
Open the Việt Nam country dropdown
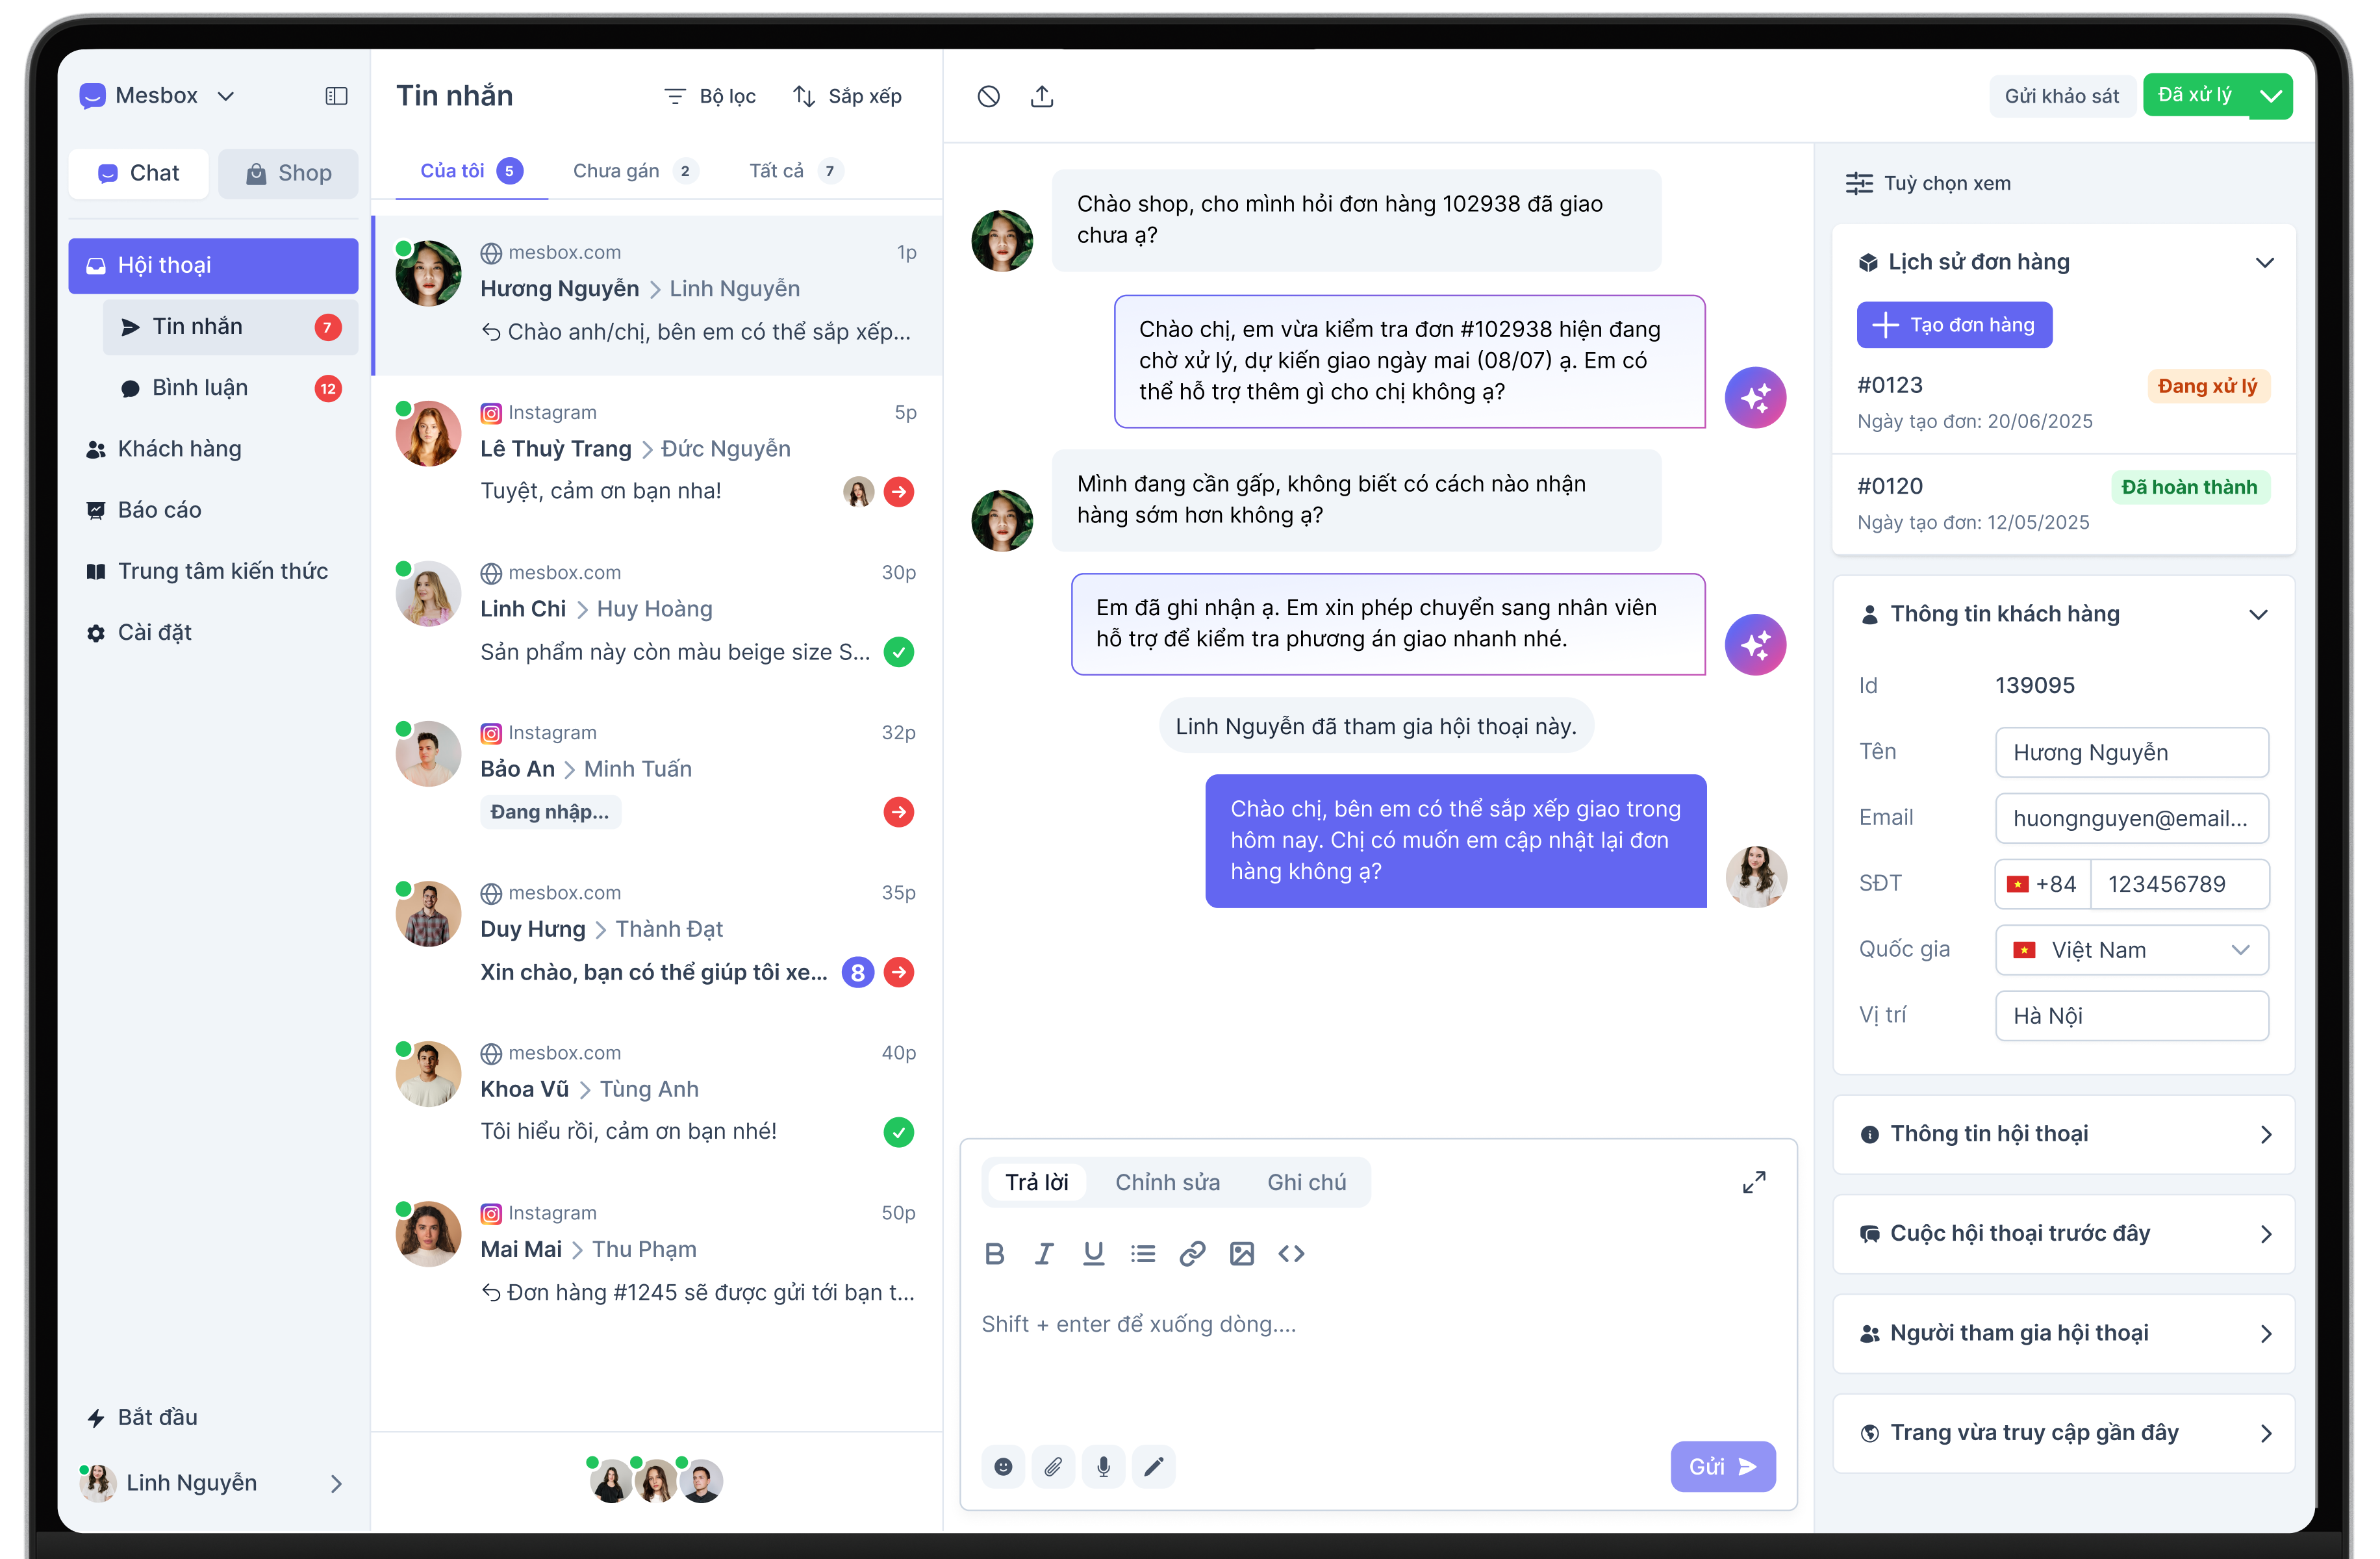2132,950
